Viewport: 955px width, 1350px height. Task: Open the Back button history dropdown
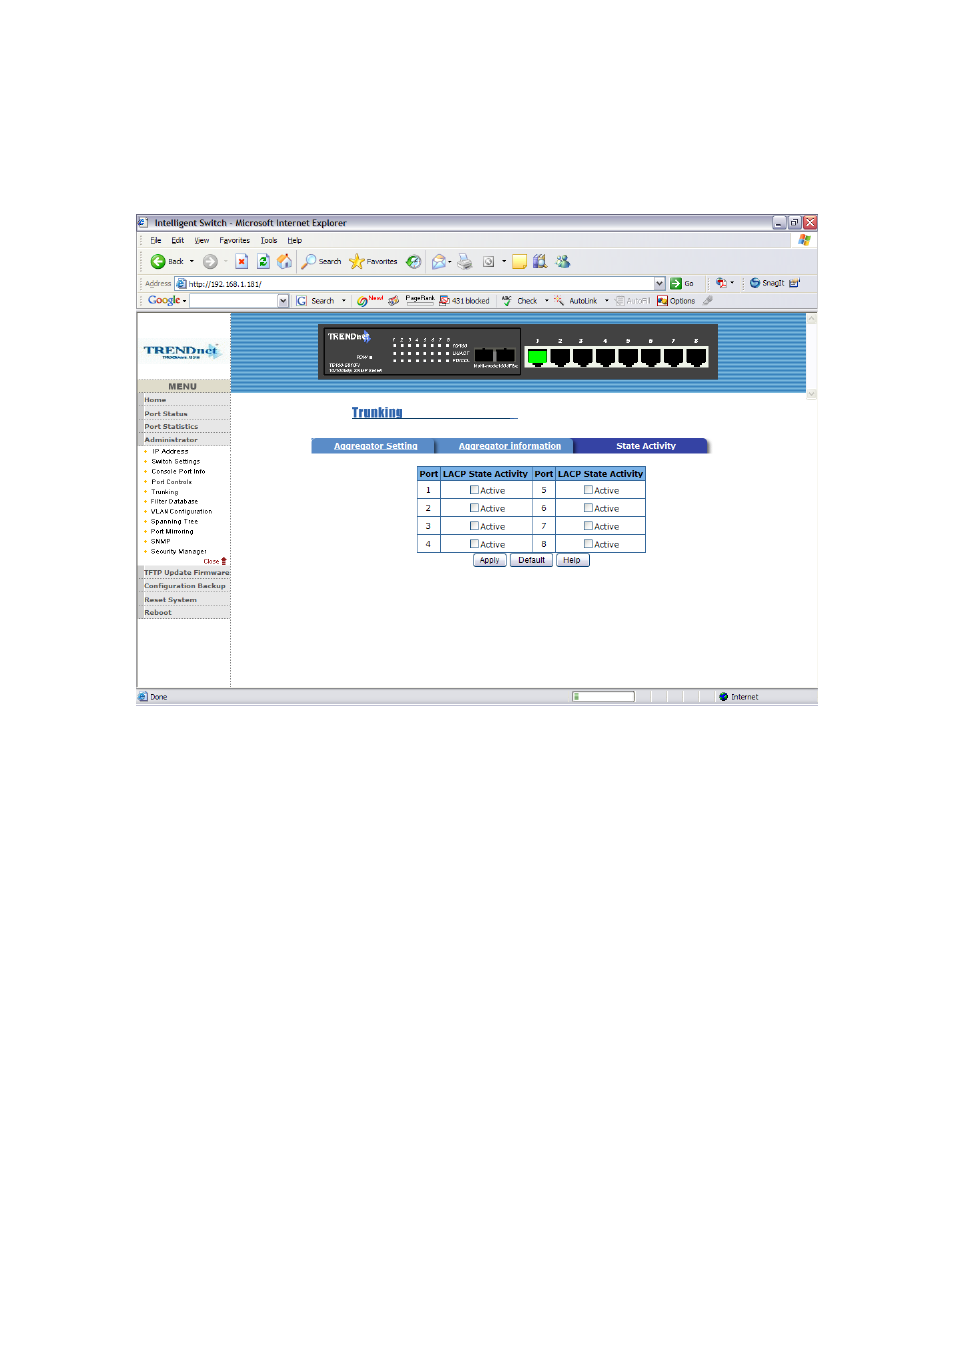192,261
